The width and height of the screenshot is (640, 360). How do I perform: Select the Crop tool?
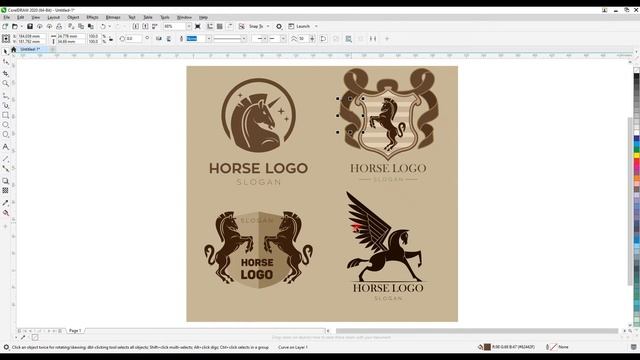tap(5, 73)
